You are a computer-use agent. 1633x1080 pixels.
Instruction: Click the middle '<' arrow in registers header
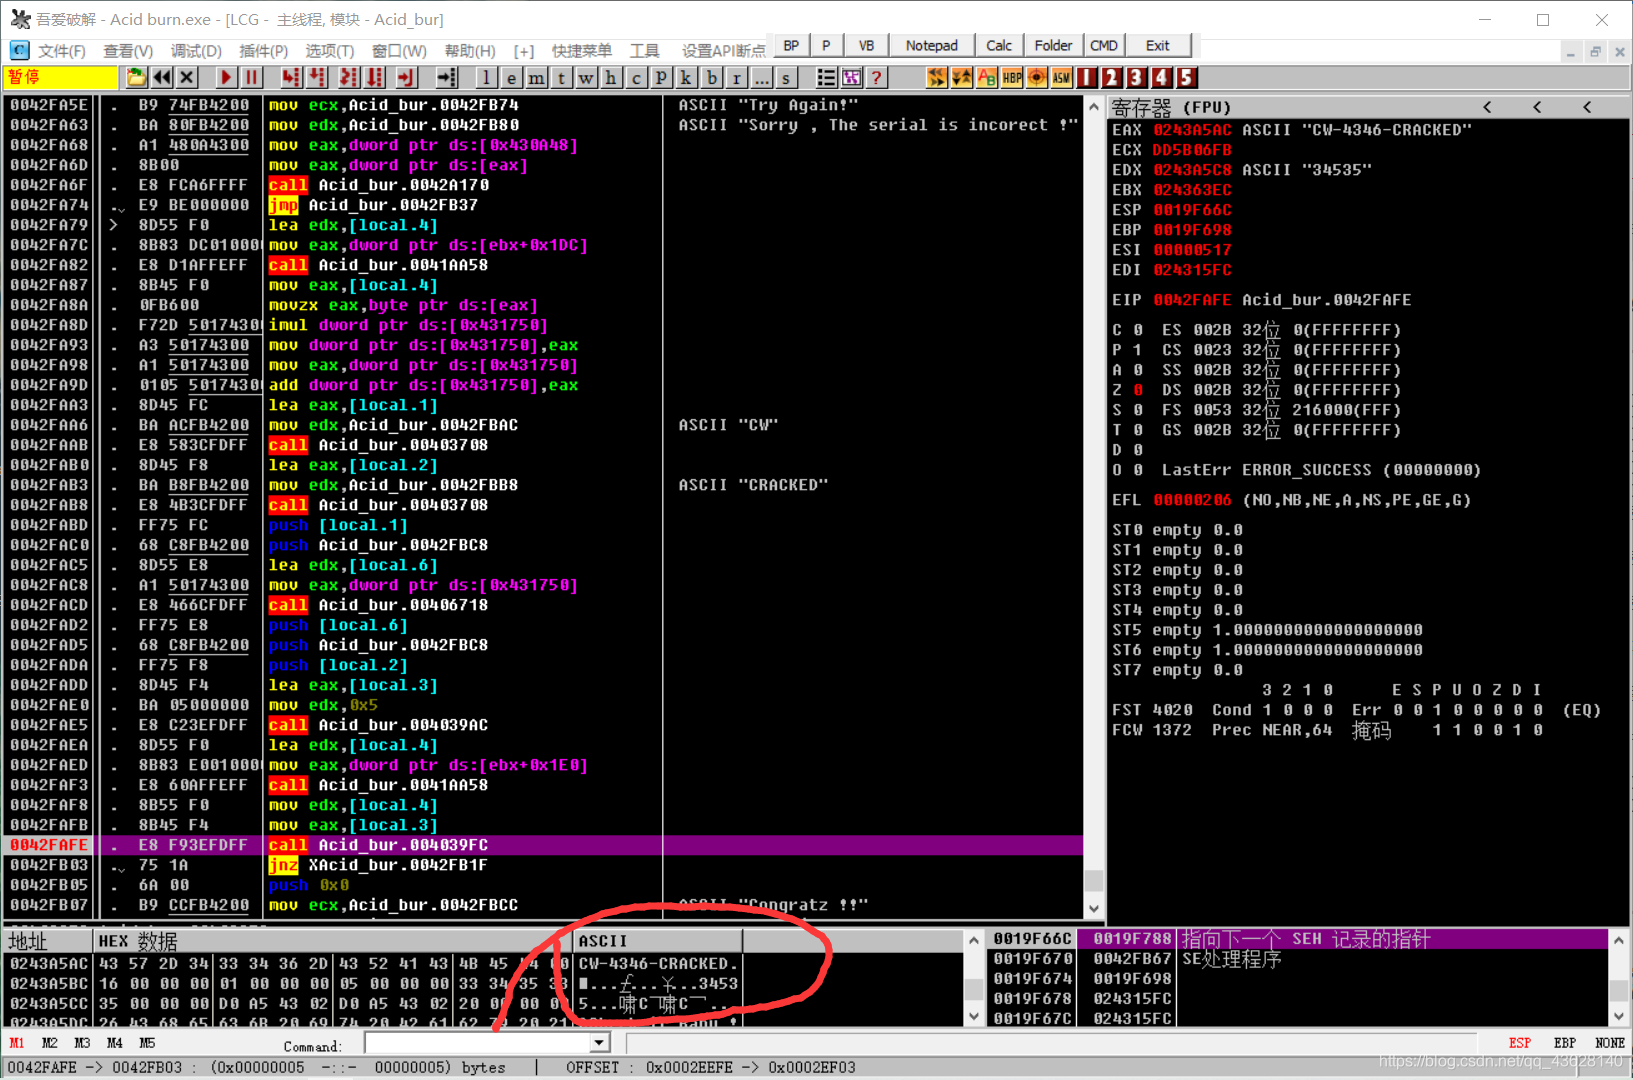coord(1537,107)
